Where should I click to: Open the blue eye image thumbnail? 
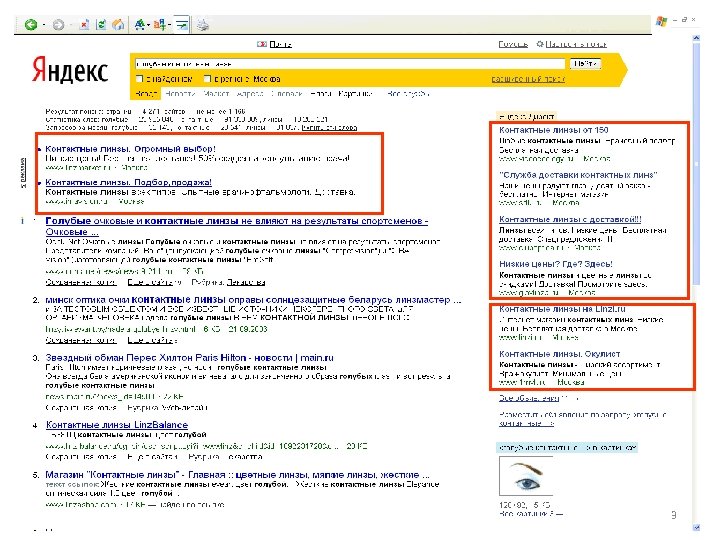[x=526, y=476]
